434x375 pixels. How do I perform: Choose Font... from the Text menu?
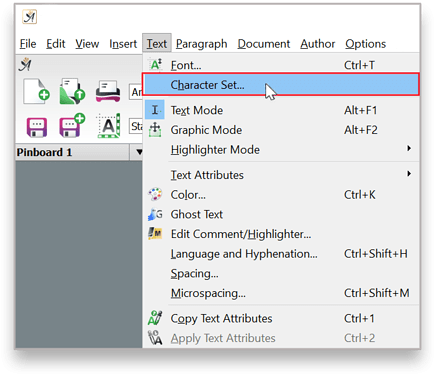[281, 65]
